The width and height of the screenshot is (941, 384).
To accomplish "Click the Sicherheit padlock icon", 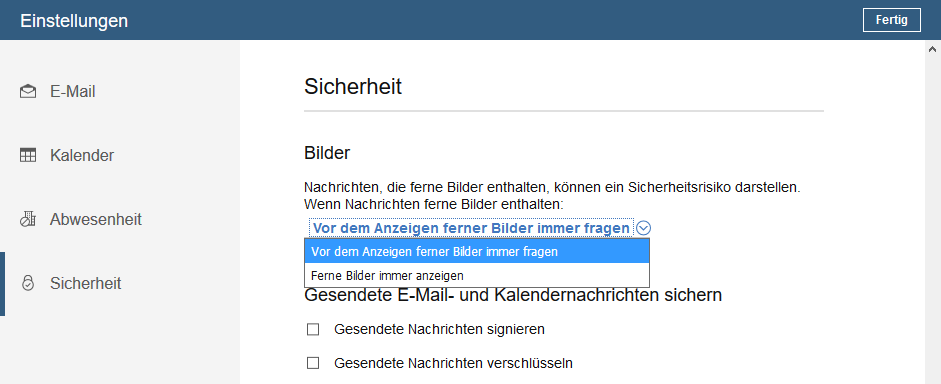I will click(28, 283).
